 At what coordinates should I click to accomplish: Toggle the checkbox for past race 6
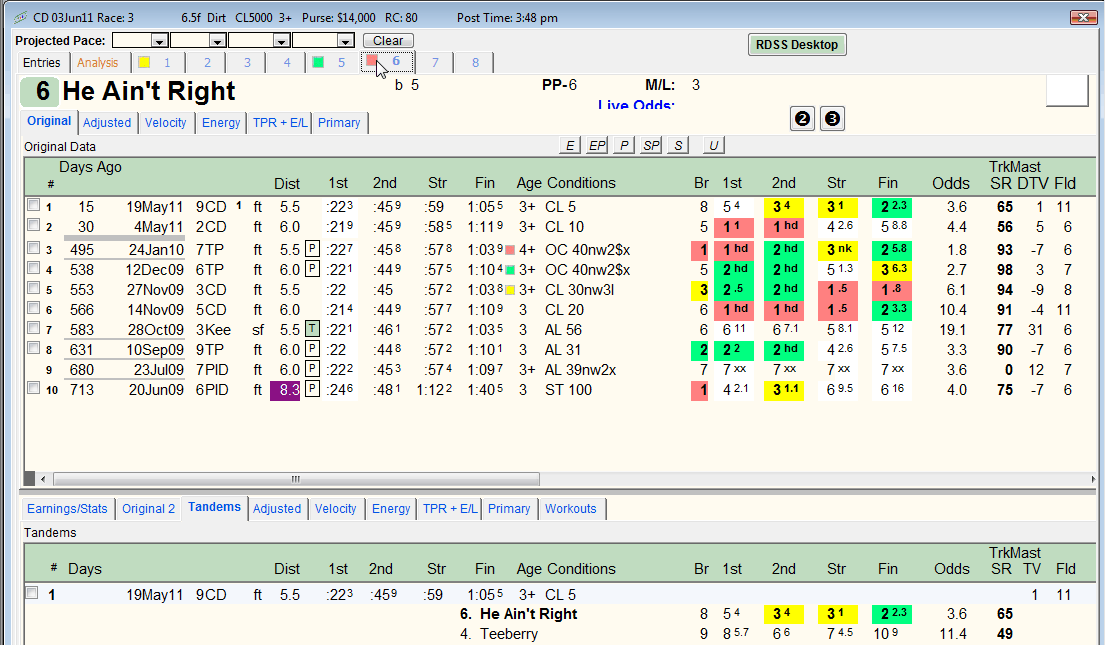[33, 308]
